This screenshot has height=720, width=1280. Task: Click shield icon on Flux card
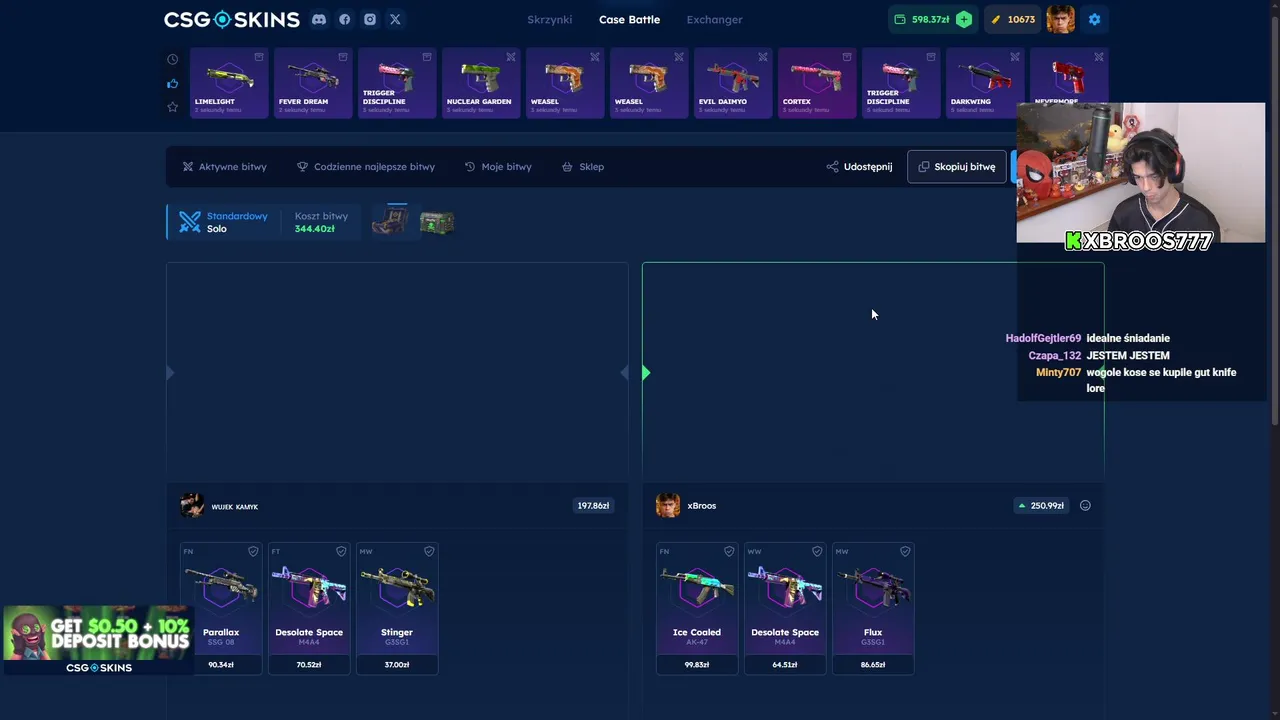tap(905, 551)
